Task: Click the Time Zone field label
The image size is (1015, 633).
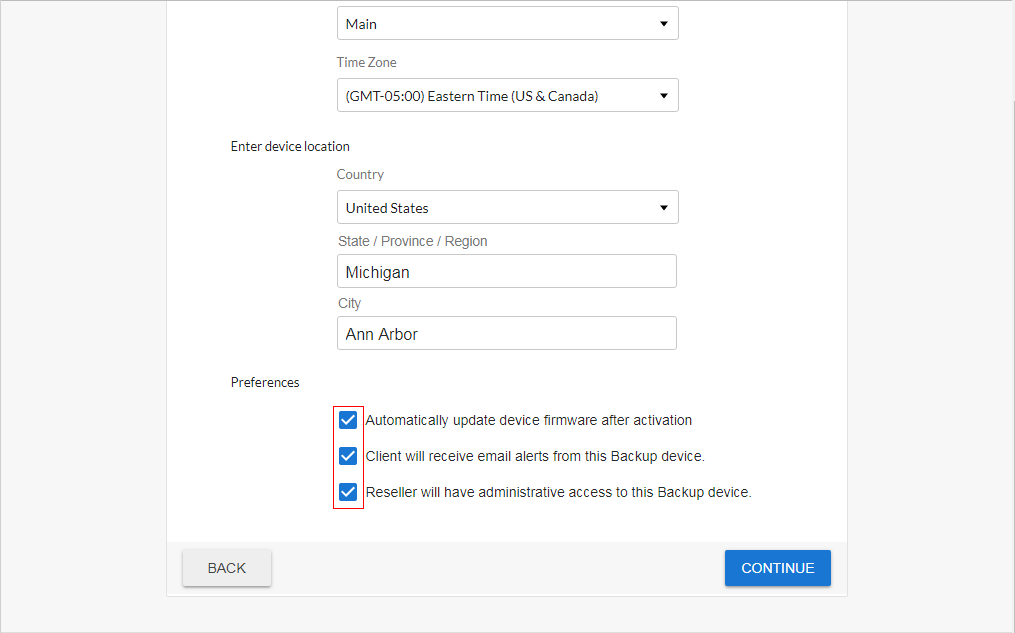Action: click(x=366, y=62)
